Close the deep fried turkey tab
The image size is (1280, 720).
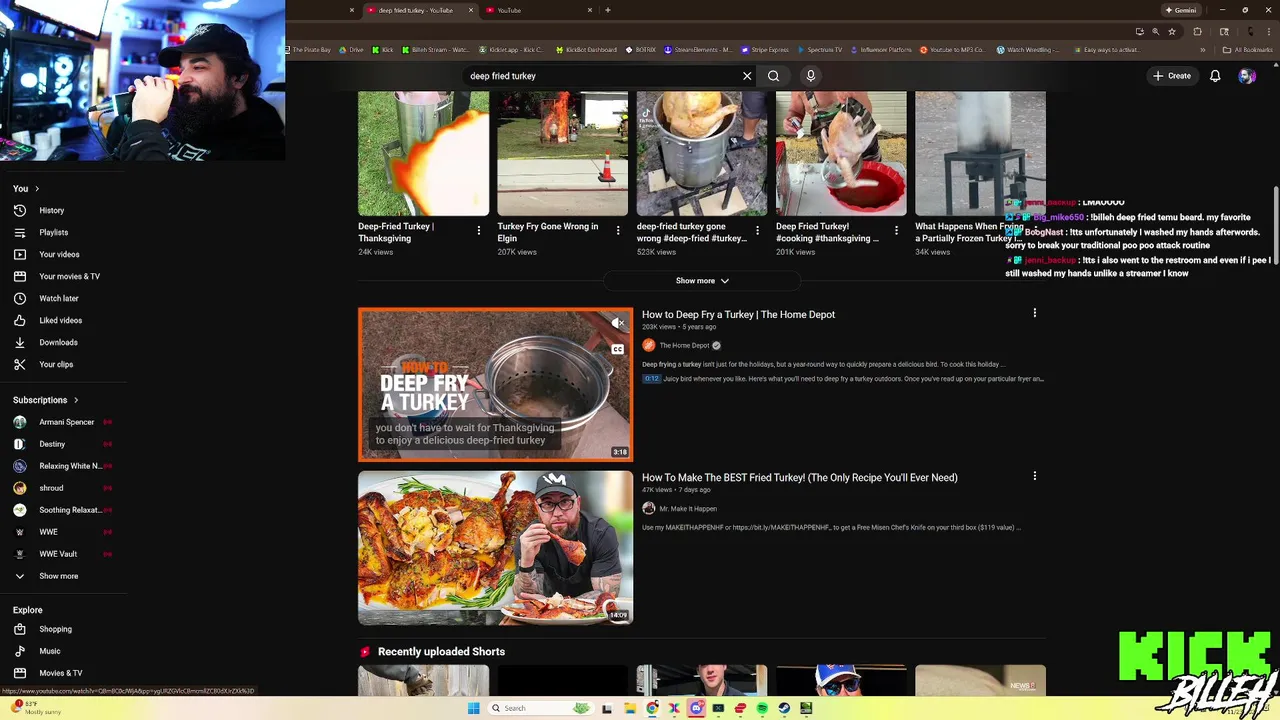471,10
